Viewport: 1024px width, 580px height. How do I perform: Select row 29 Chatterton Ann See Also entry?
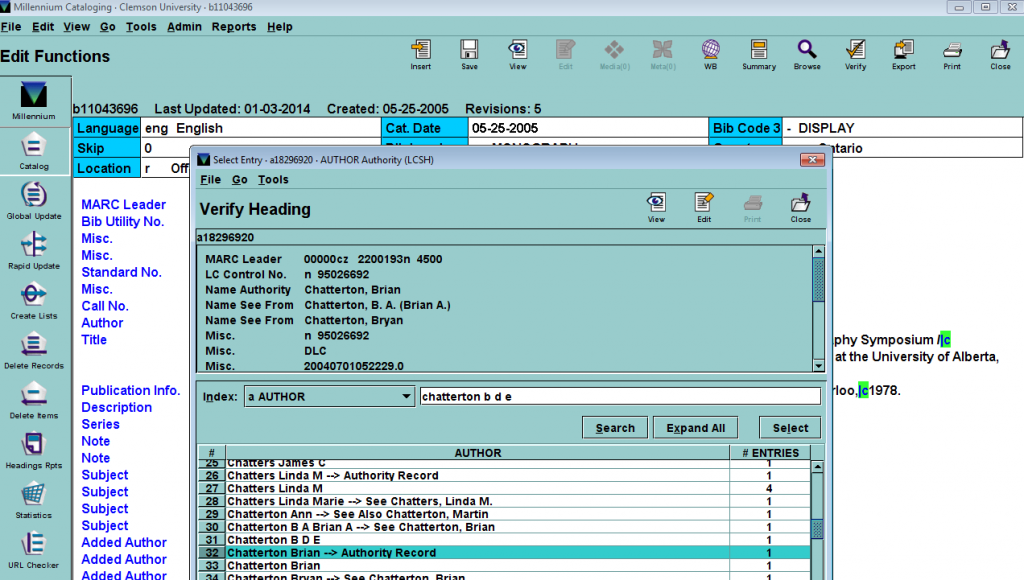tap(504, 514)
